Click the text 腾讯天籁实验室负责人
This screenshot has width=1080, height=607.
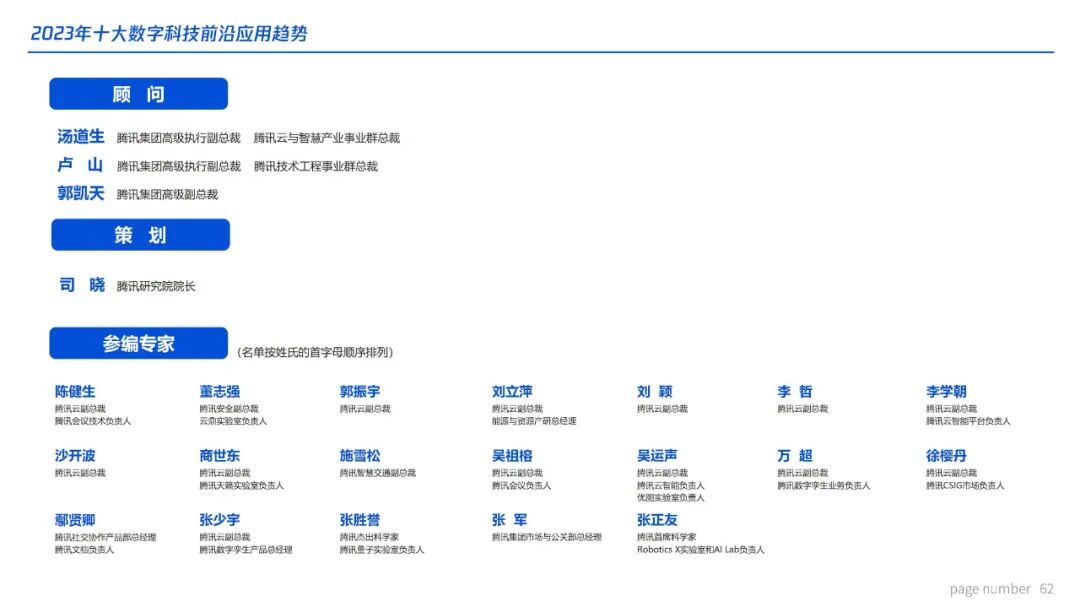(241, 486)
